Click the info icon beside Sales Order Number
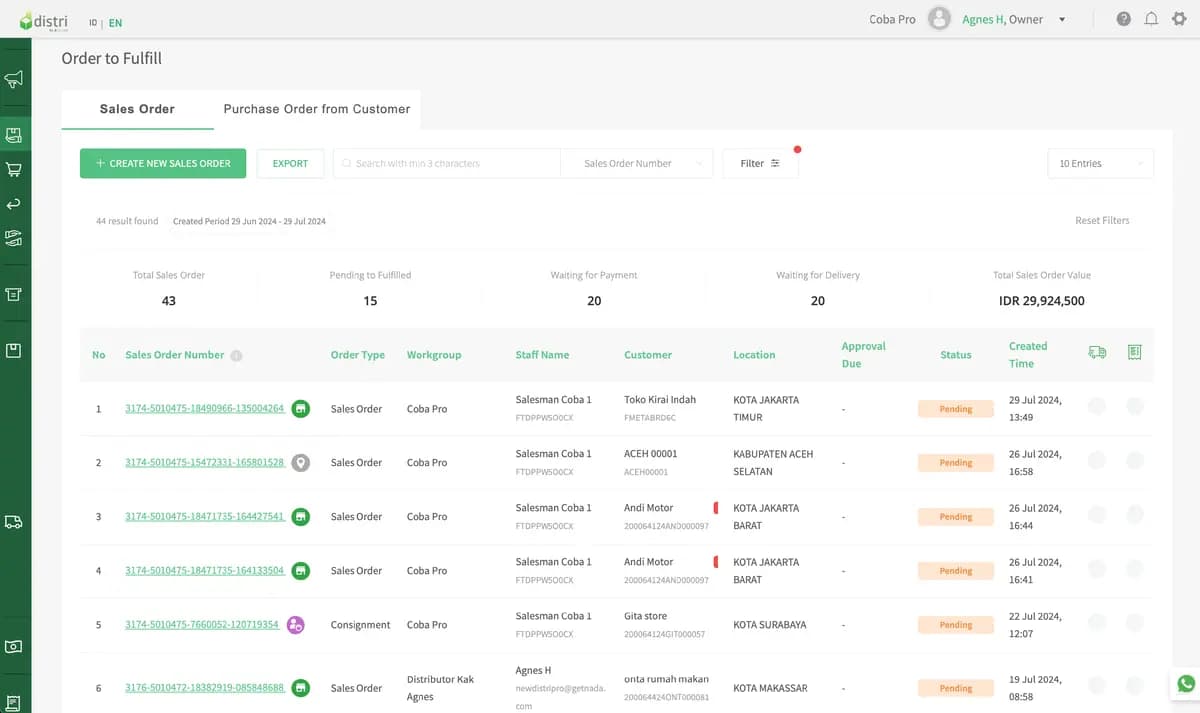 click(236, 355)
